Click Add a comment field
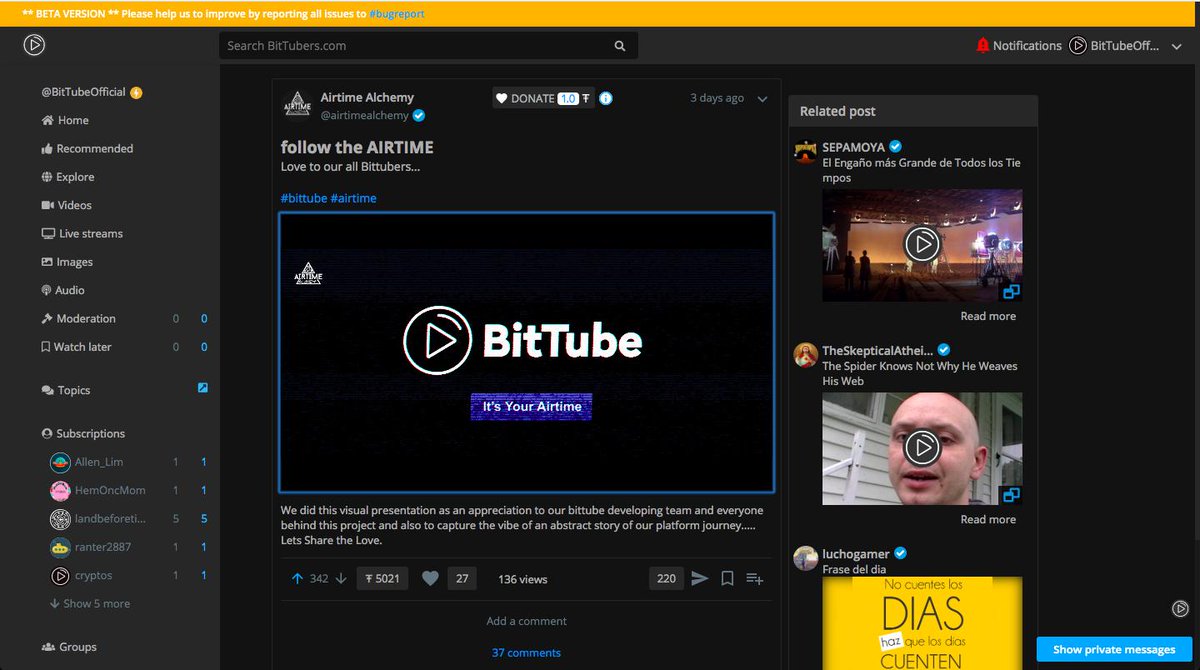This screenshot has height=670, width=1200. coord(527,621)
